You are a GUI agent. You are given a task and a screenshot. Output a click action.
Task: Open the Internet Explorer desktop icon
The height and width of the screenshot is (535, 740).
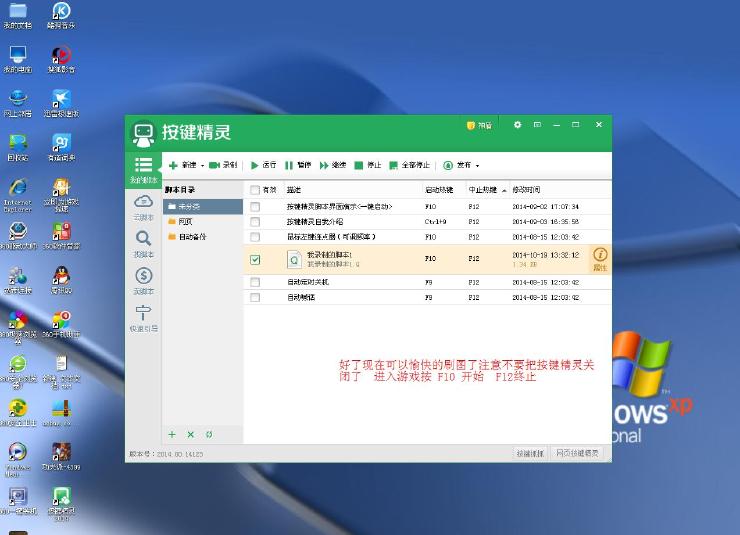click(18, 195)
